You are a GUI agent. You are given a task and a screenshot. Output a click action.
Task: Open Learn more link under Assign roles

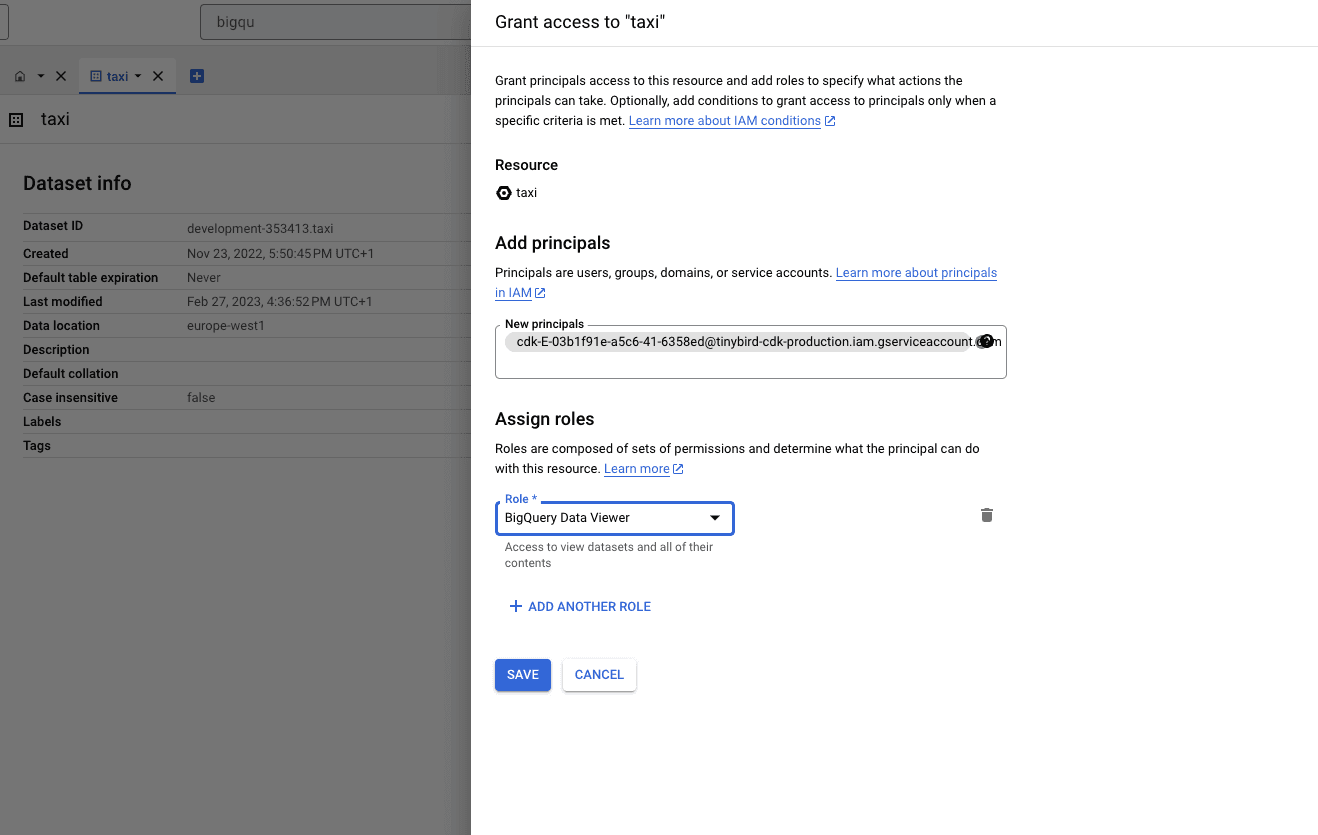pyautogui.click(x=637, y=469)
